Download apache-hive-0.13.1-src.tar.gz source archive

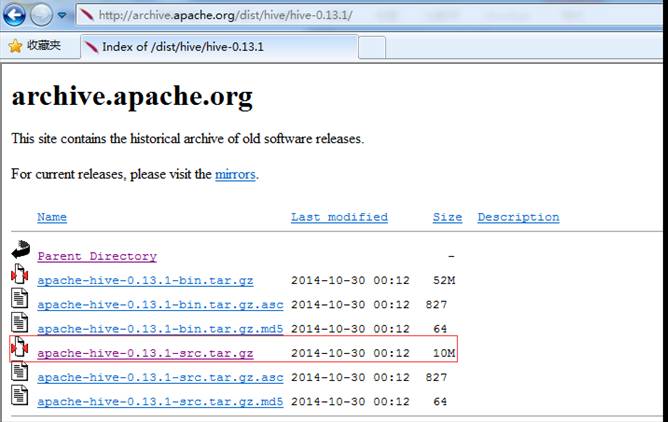(145, 353)
